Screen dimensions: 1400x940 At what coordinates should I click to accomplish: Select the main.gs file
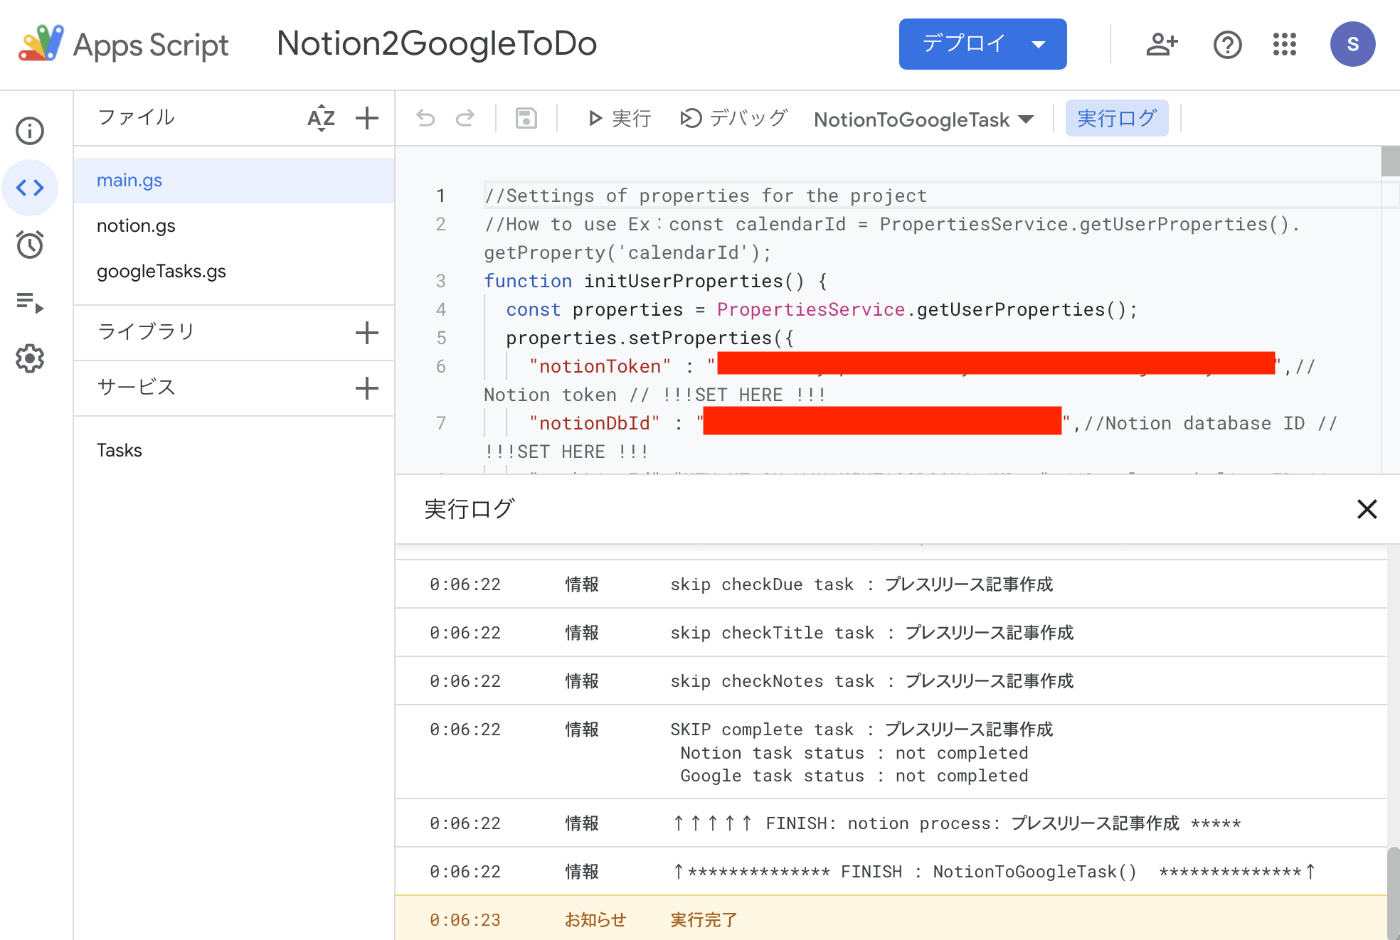[234, 180]
